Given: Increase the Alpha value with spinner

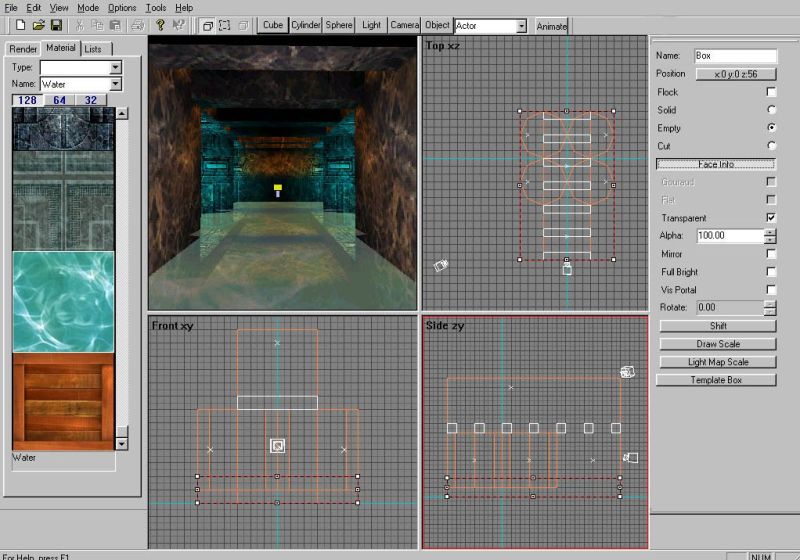Looking at the screenshot, I should pos(770,232).
